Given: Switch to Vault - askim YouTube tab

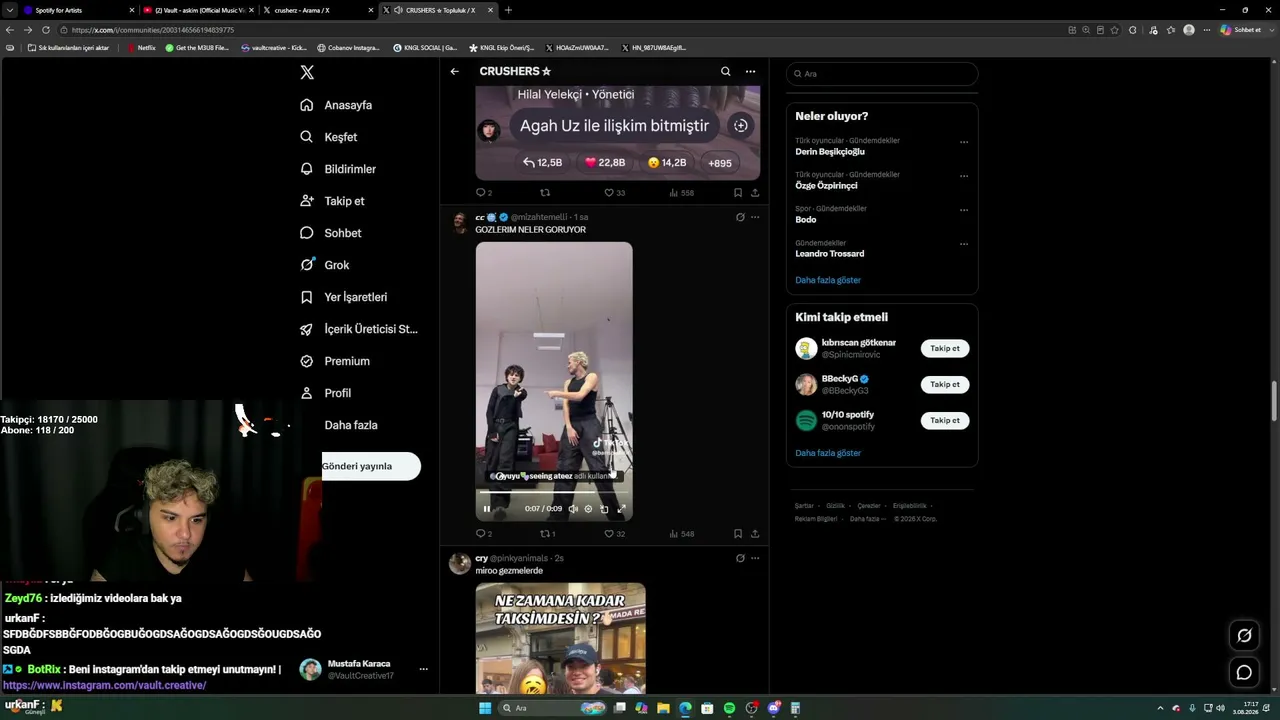Looking at the screenshot, I should (198, 10).
